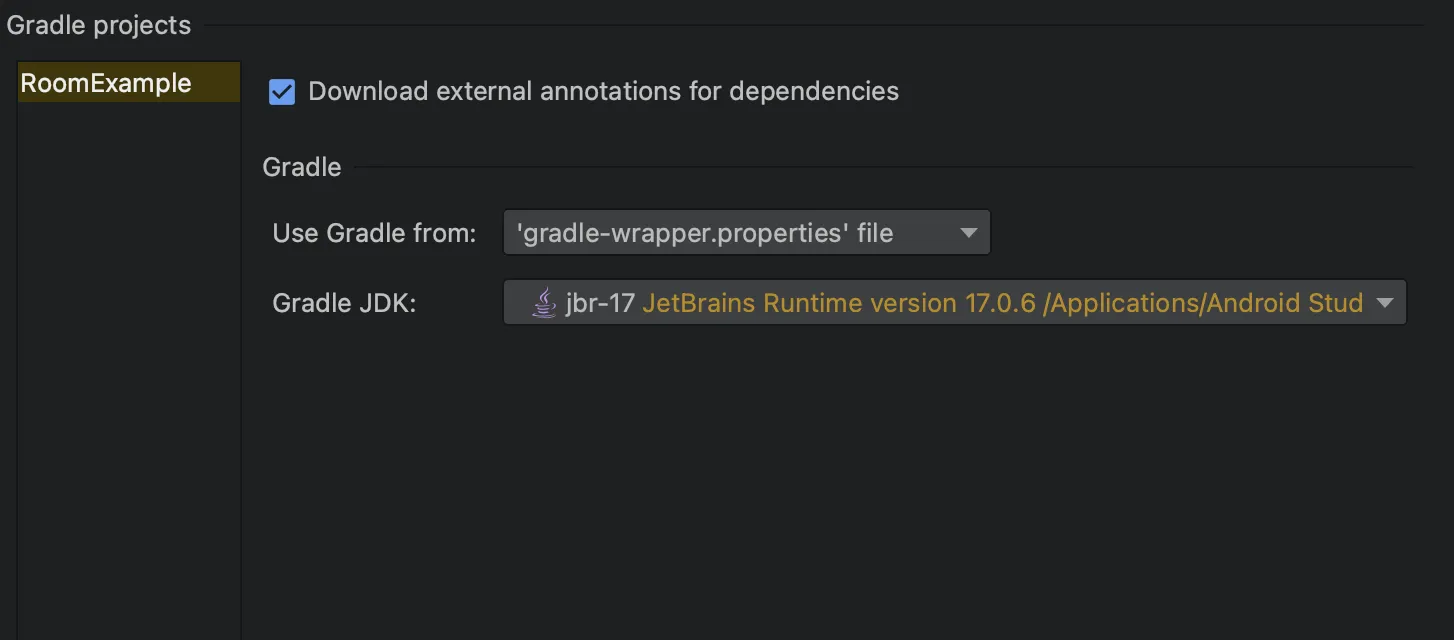Click the 'Gradle projects' section header

[x=99, y=25]
